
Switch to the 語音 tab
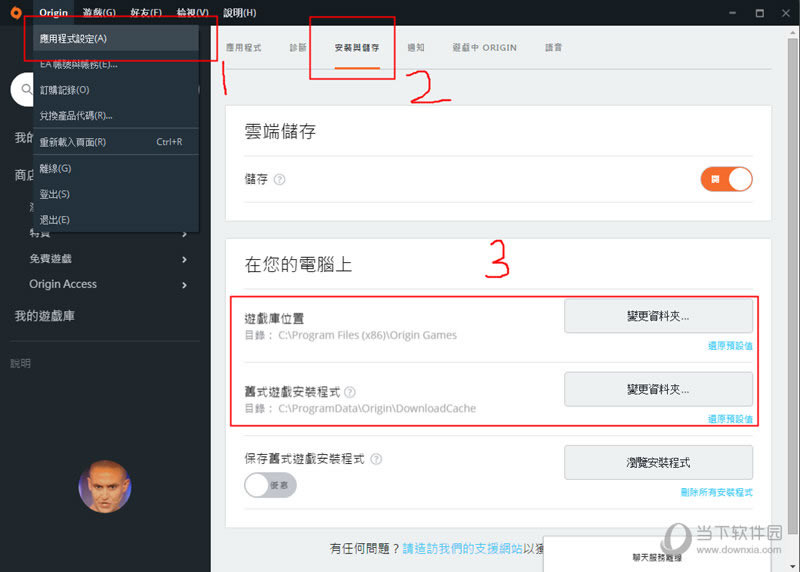(554, 47)
